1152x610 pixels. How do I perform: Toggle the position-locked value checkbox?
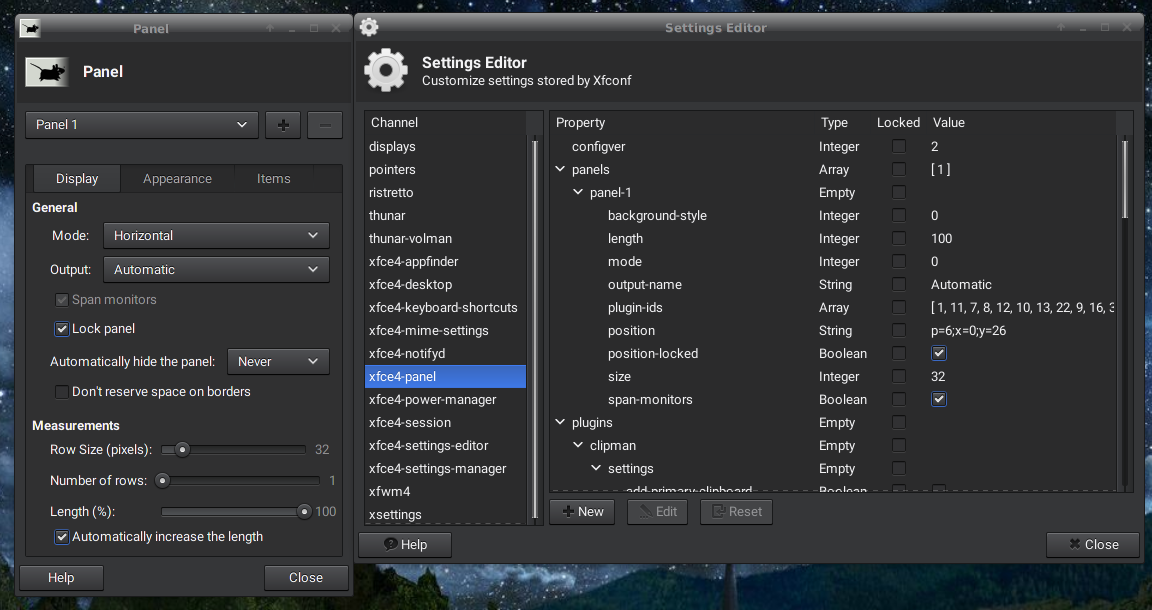(938, 354)
